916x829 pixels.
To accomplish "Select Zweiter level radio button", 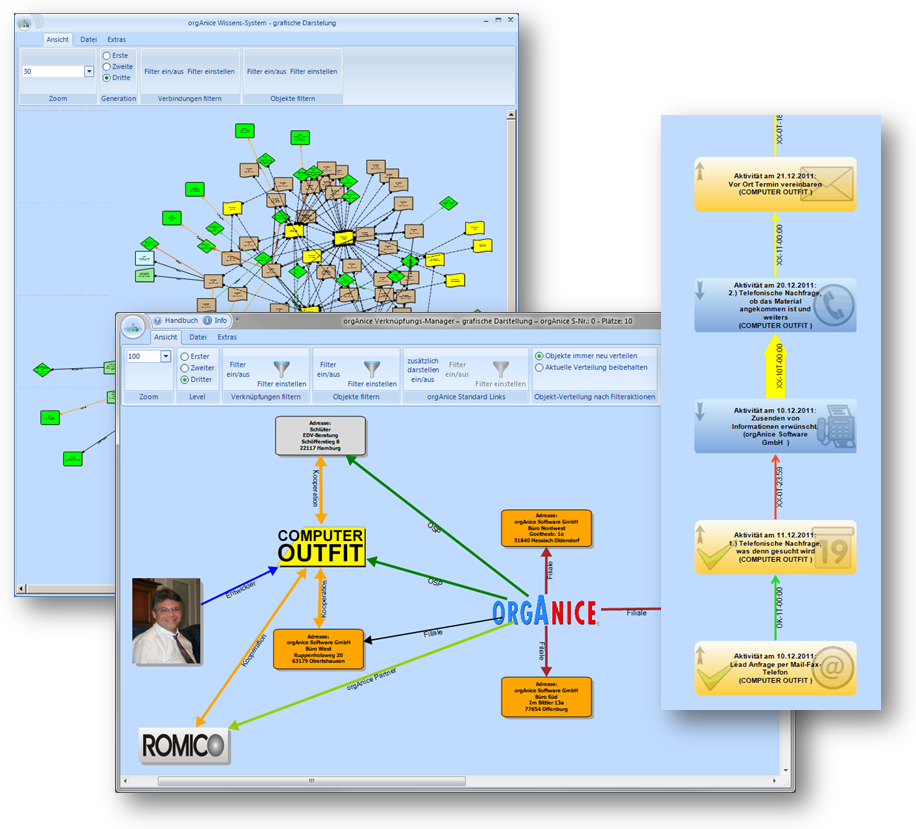I will pyautogui.click(x=185, y=368).
